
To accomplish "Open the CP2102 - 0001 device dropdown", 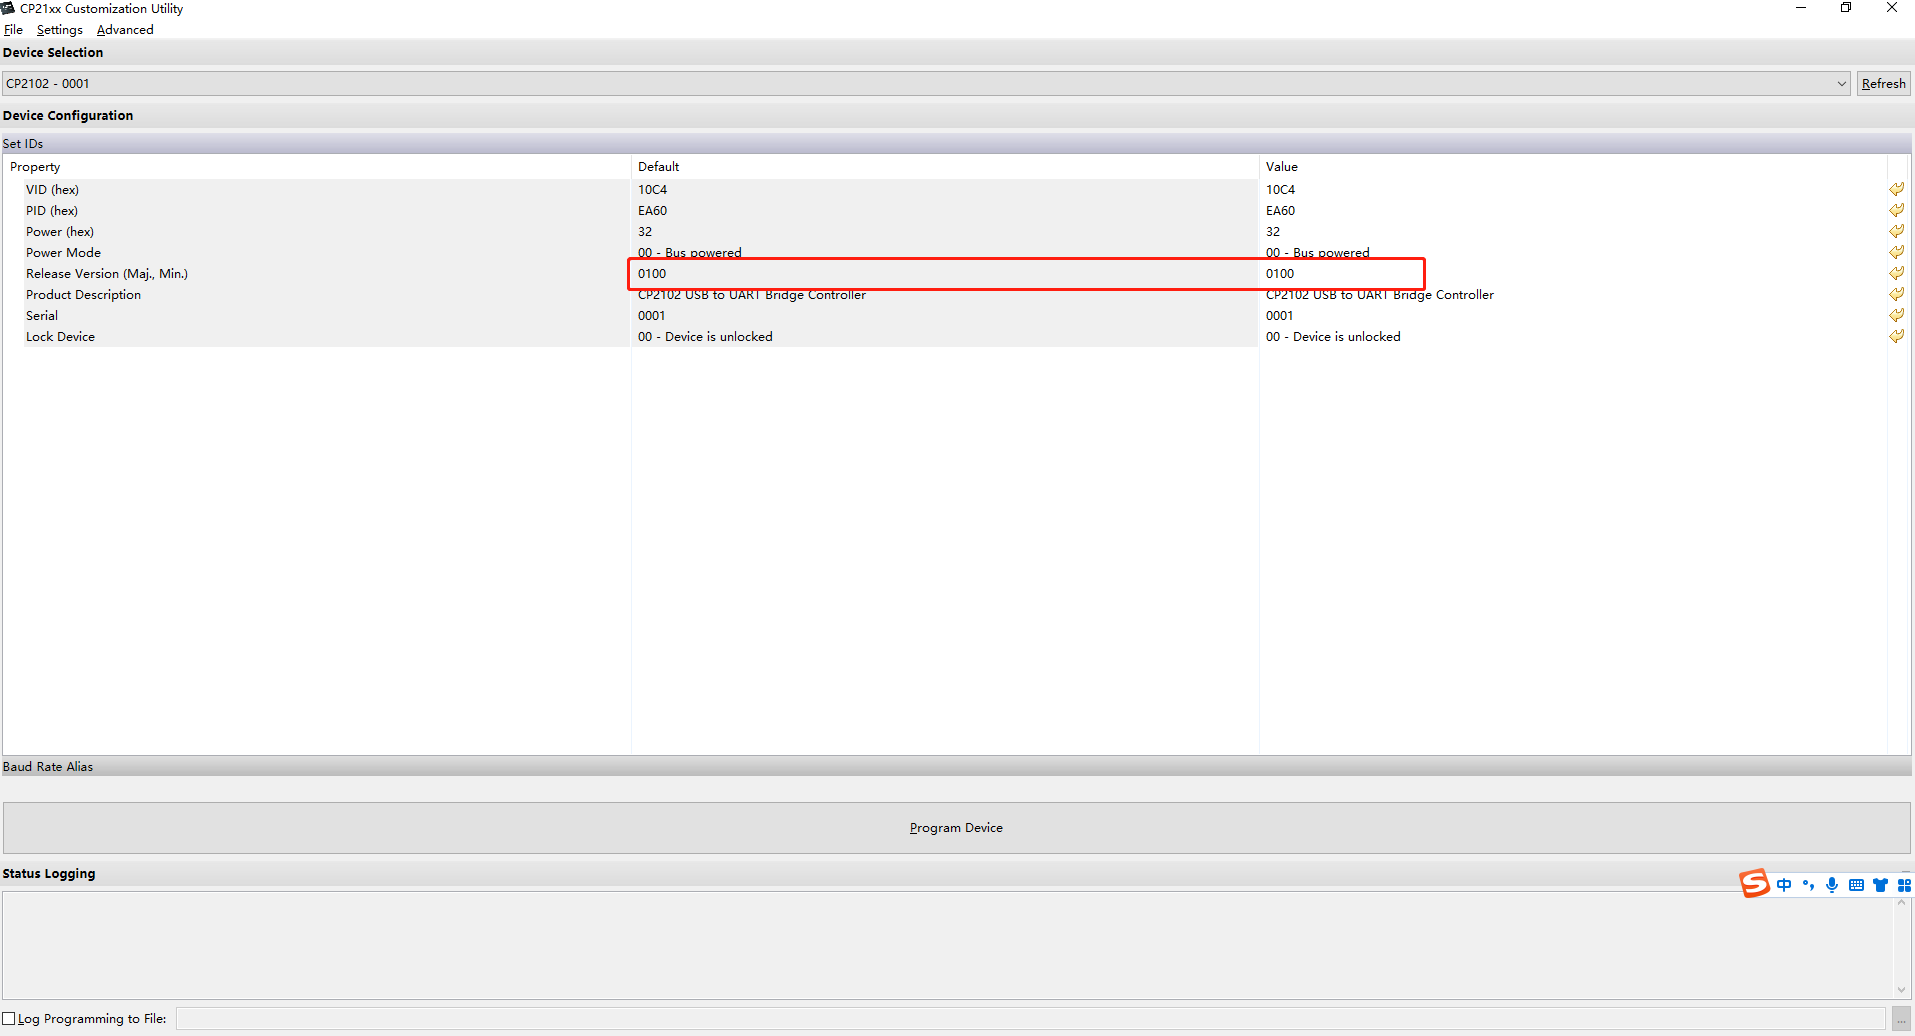I will 926,84.
